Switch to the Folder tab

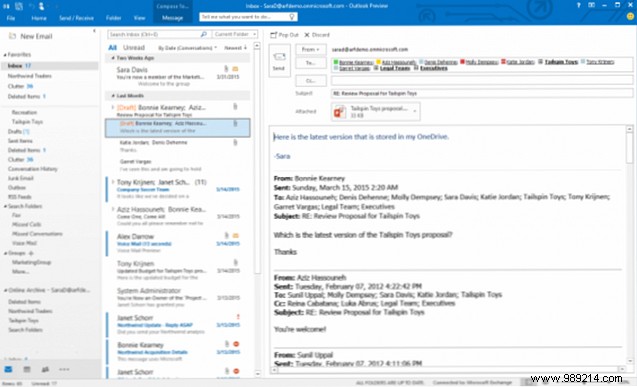tap(113, 18)
